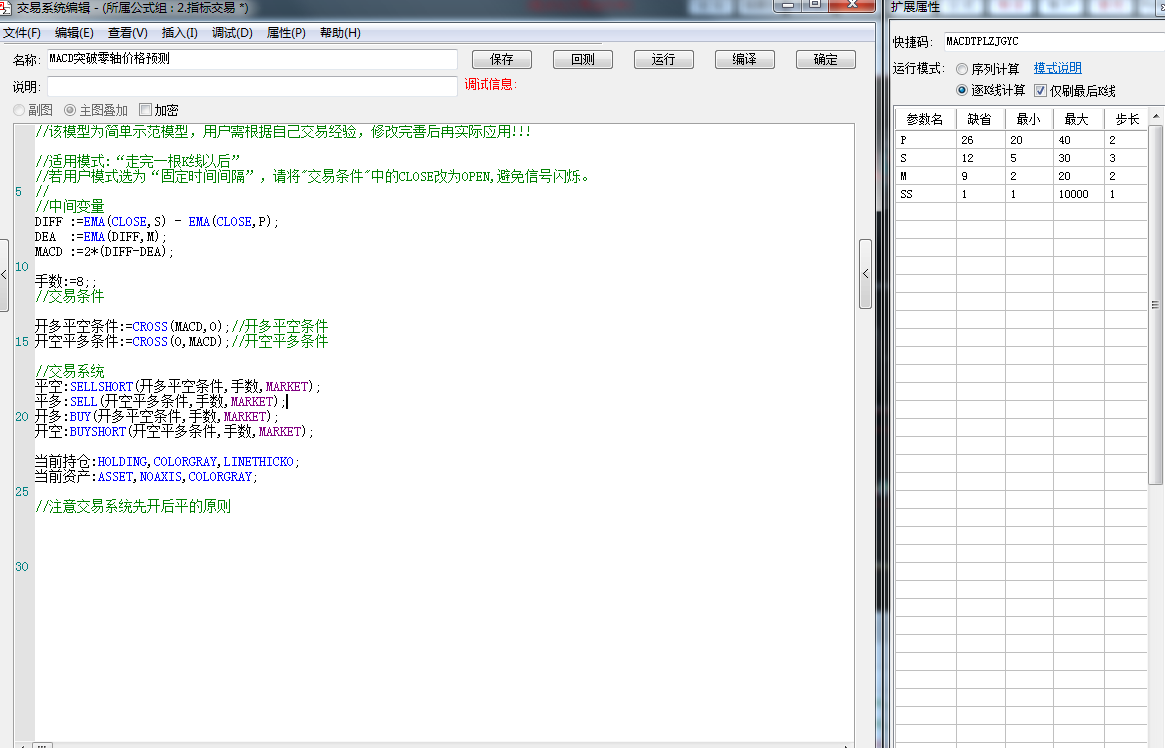Click the code line 手数:=8;;
The image size is (1165, 748).
[65, 282]
